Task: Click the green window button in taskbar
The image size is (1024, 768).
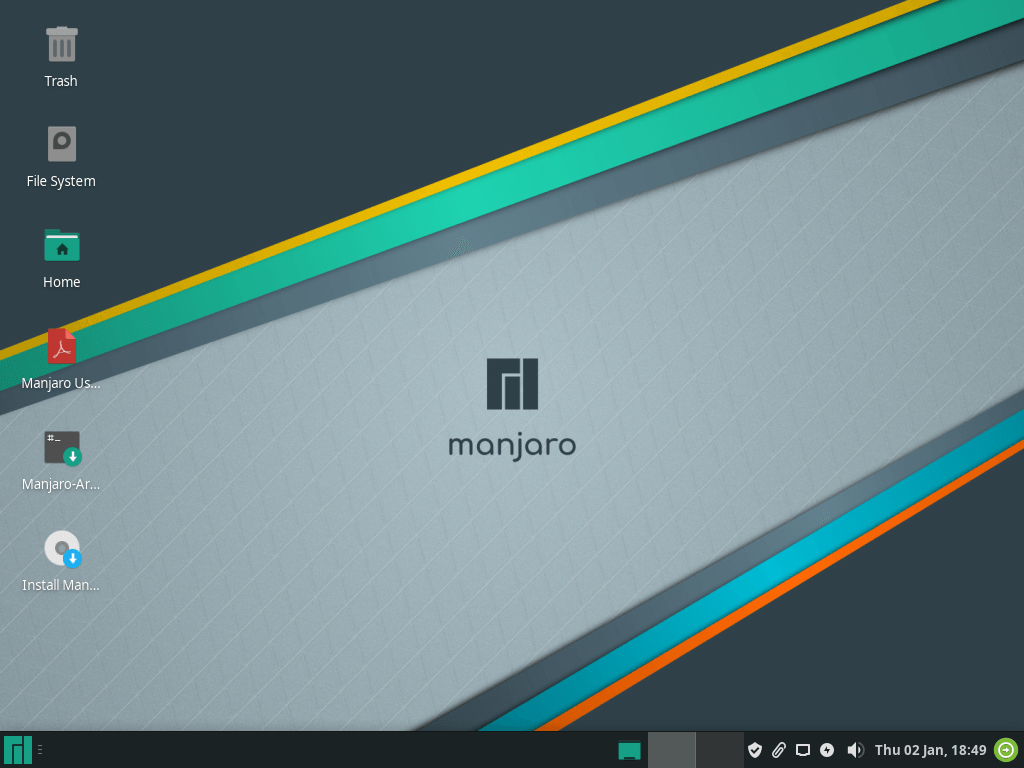Action: (x=629, y=749)
